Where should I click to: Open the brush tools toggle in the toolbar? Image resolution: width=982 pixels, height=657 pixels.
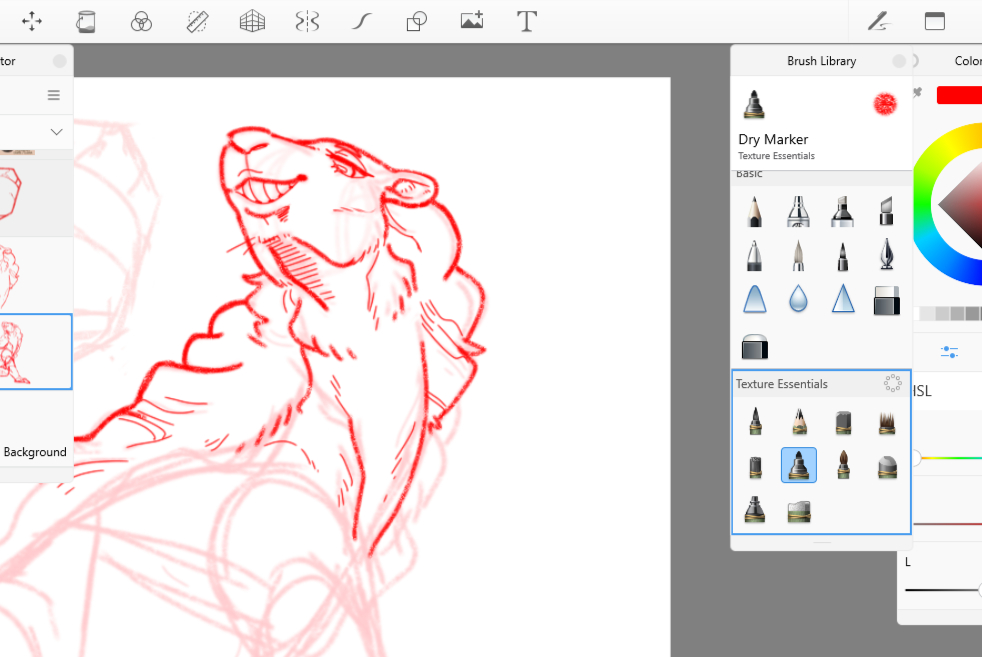point(879,21)
